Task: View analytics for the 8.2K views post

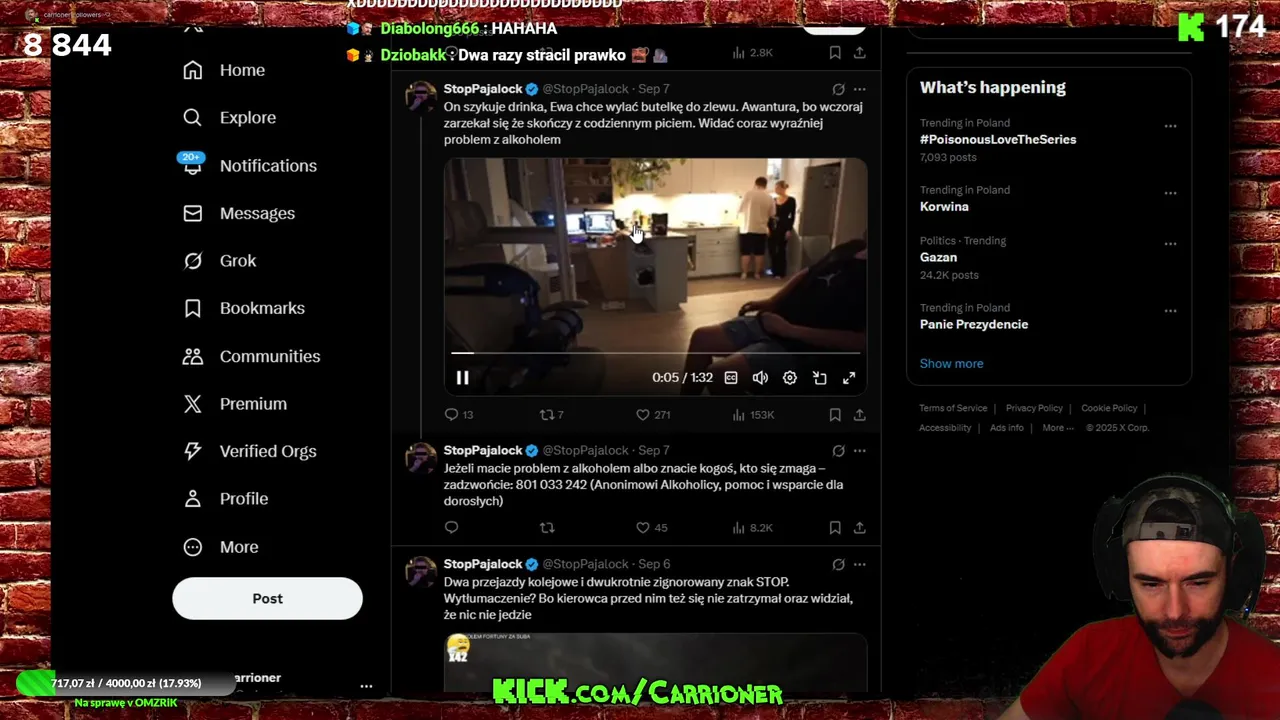Action: (x=753, y=527)
